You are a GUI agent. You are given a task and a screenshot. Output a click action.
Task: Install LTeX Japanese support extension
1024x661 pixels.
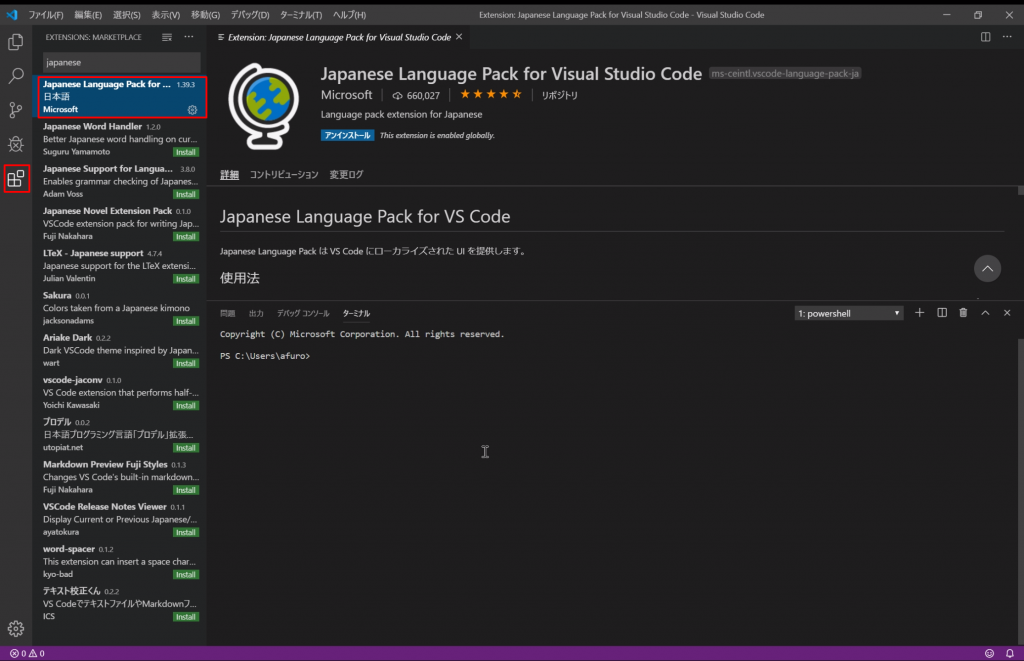(185, 279)
